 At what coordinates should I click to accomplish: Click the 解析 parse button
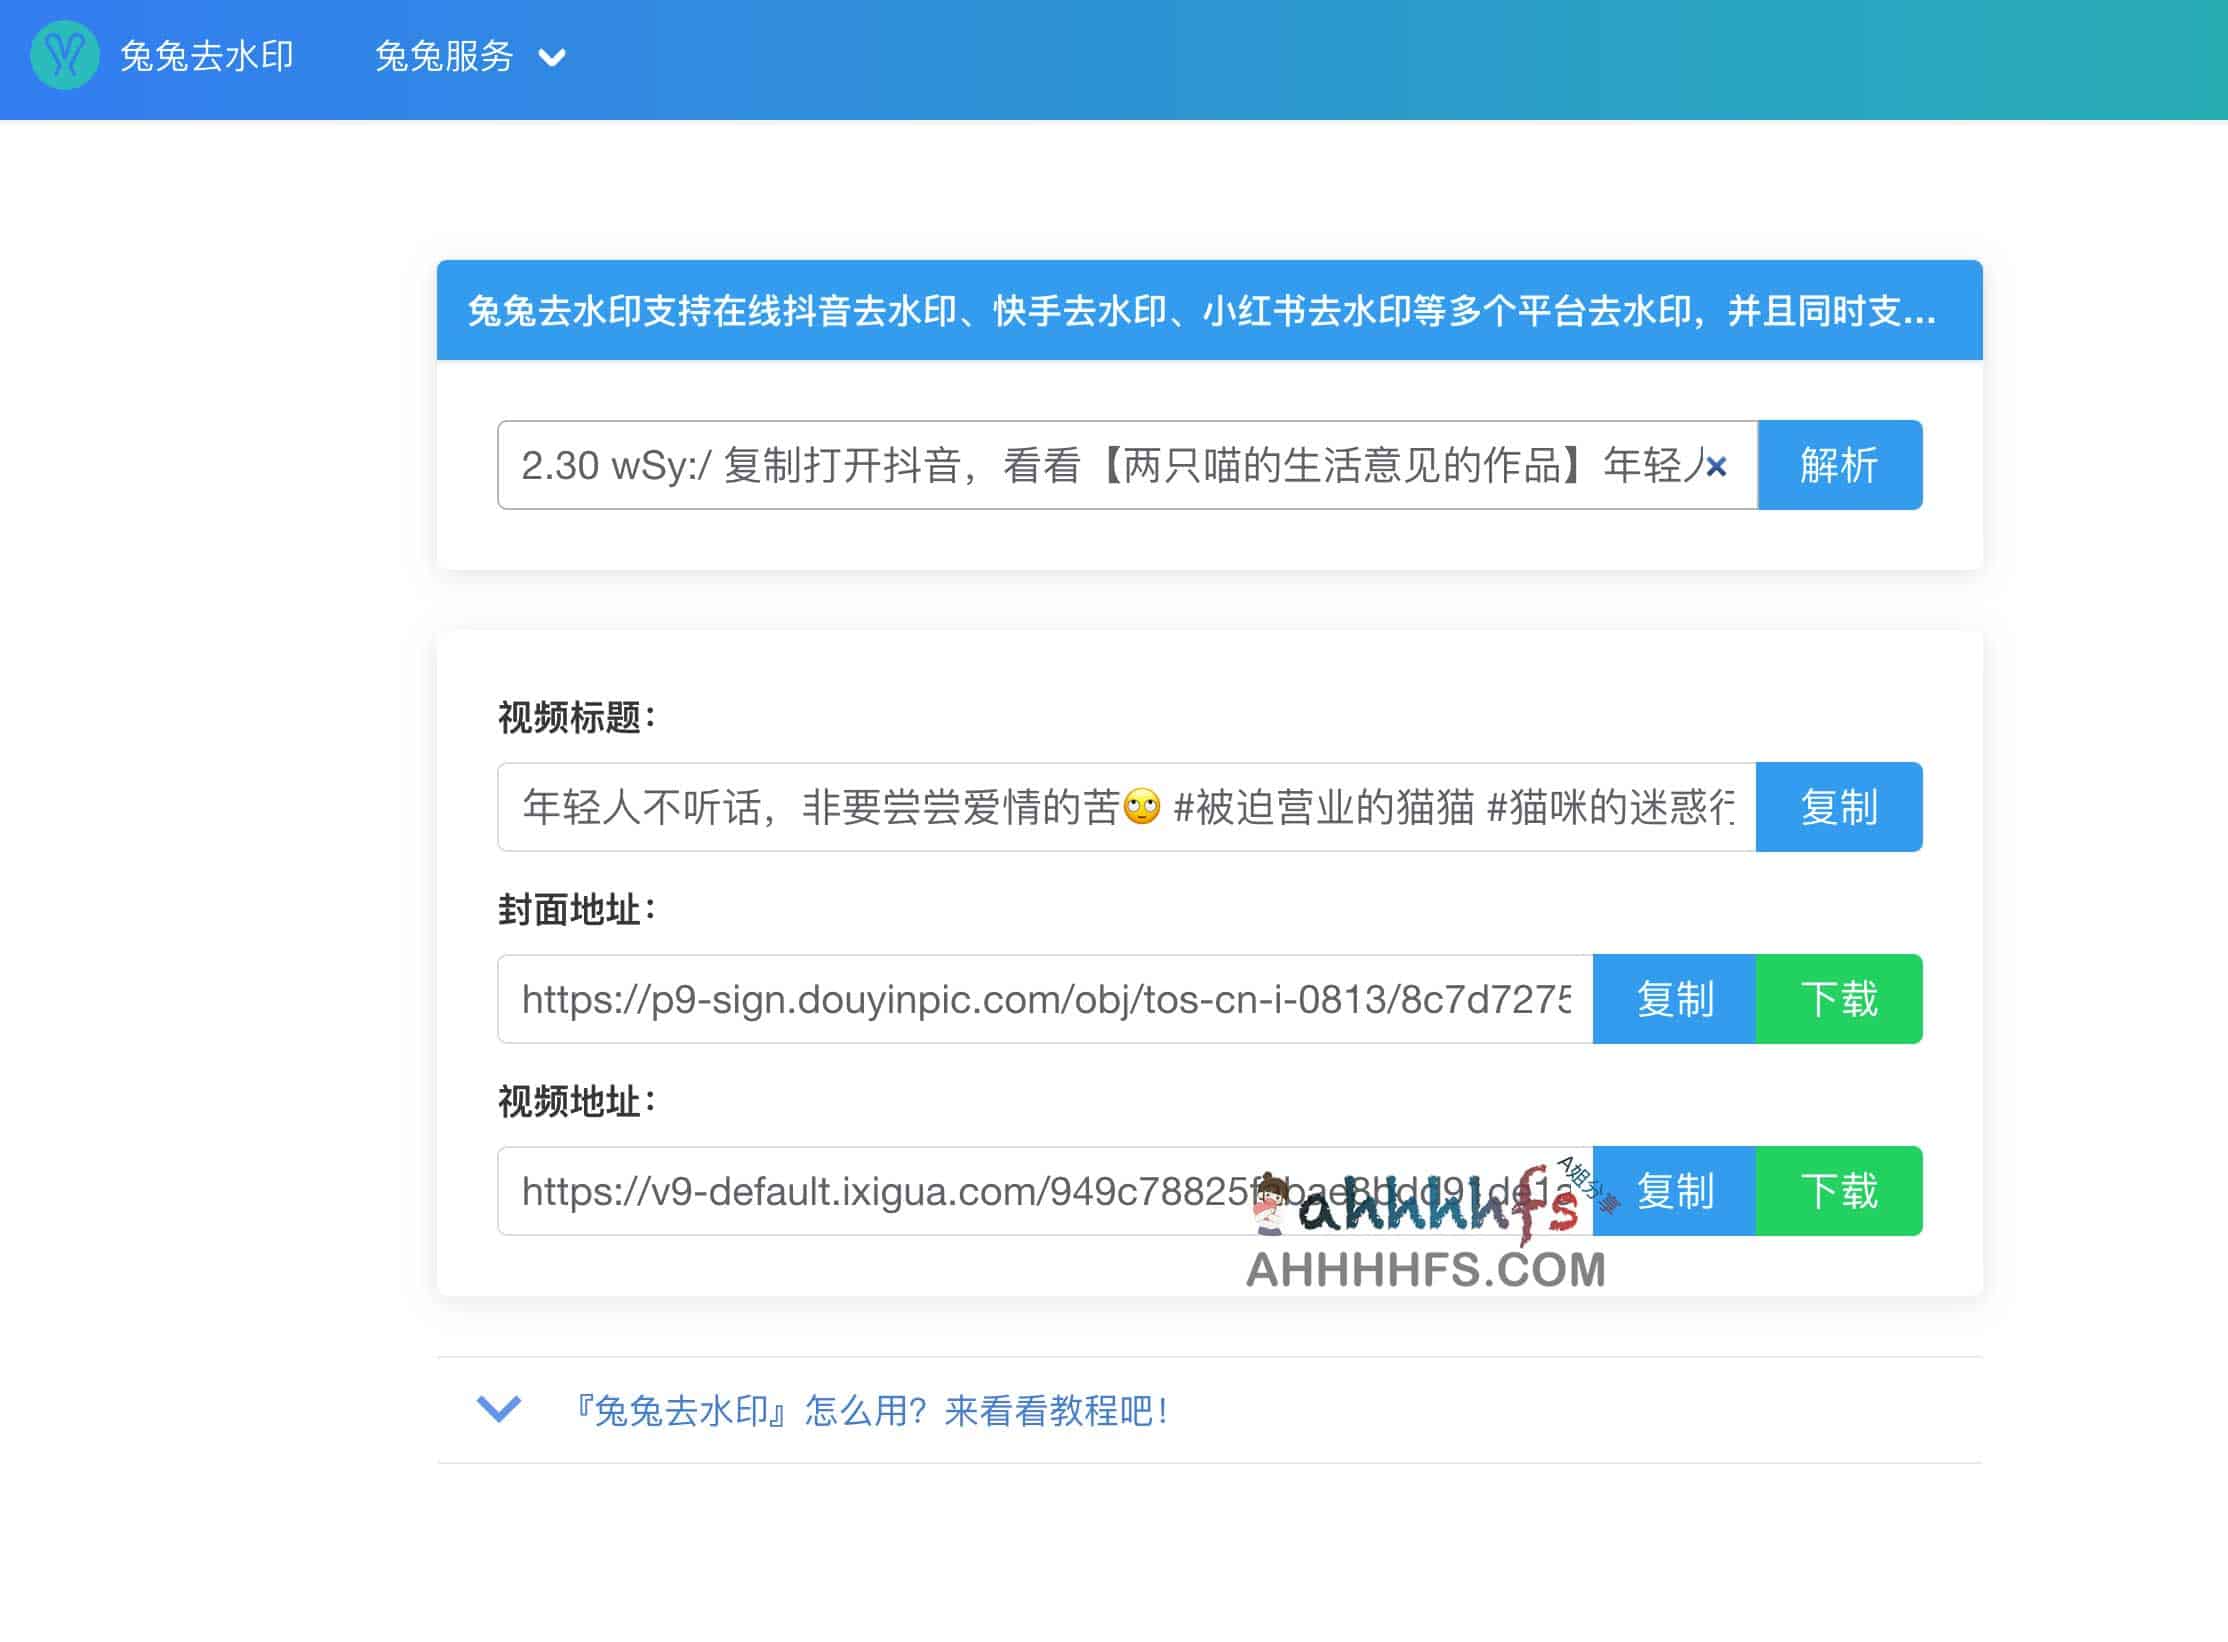click(x=1839, y=466)
